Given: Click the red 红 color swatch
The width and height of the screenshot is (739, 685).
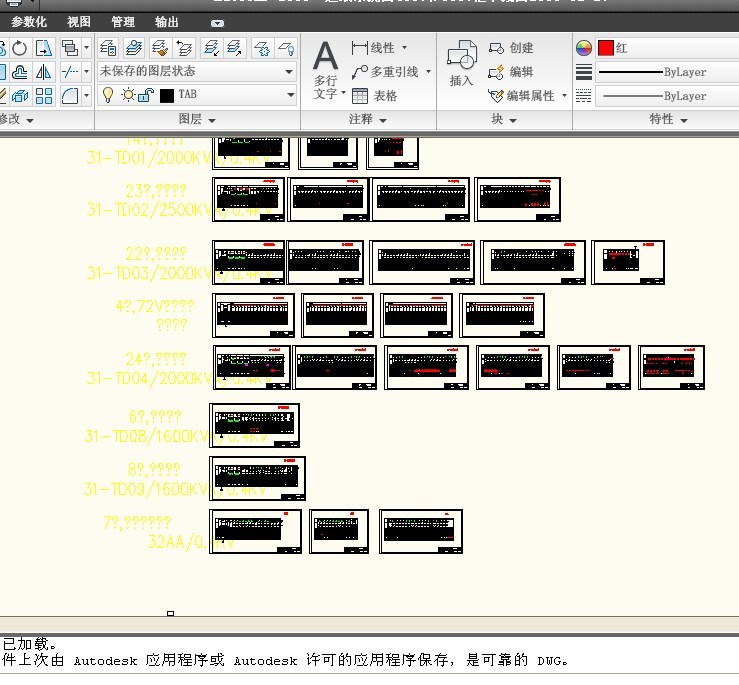Looking at the screenshot, I should coord(606,48).
